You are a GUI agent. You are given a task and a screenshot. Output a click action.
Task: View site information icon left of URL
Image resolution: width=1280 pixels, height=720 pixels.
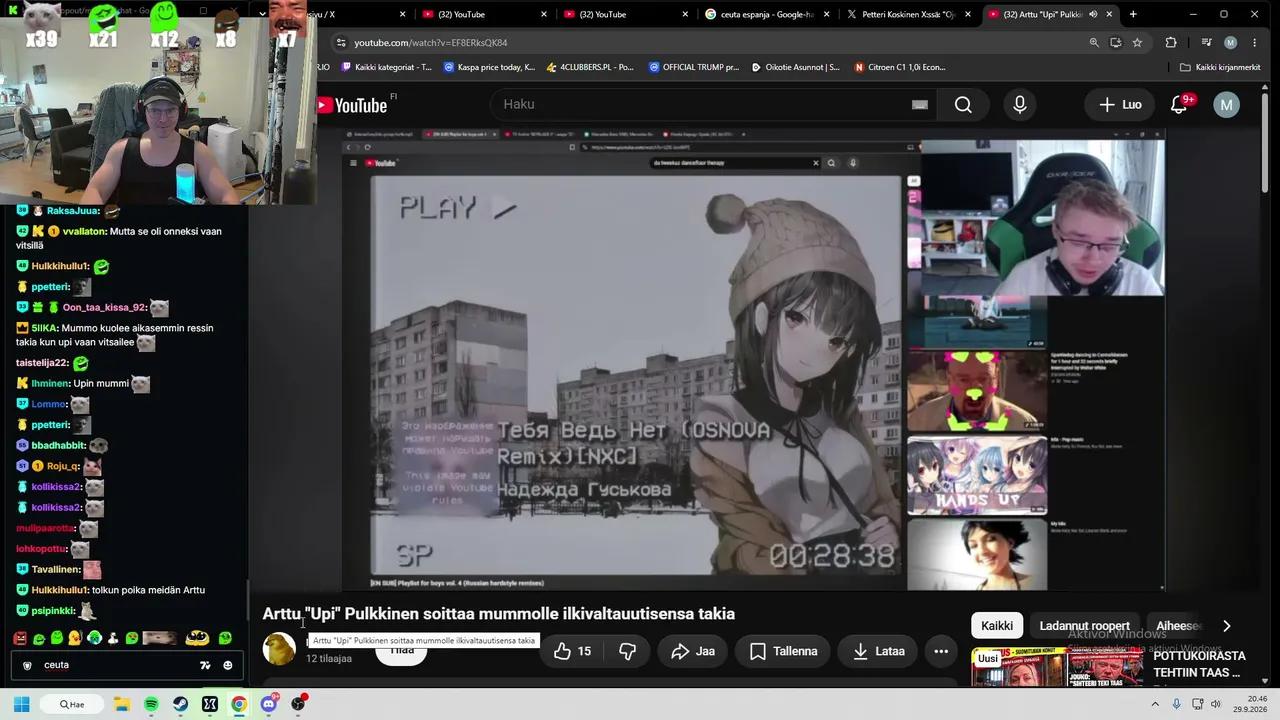click(341, 43)
